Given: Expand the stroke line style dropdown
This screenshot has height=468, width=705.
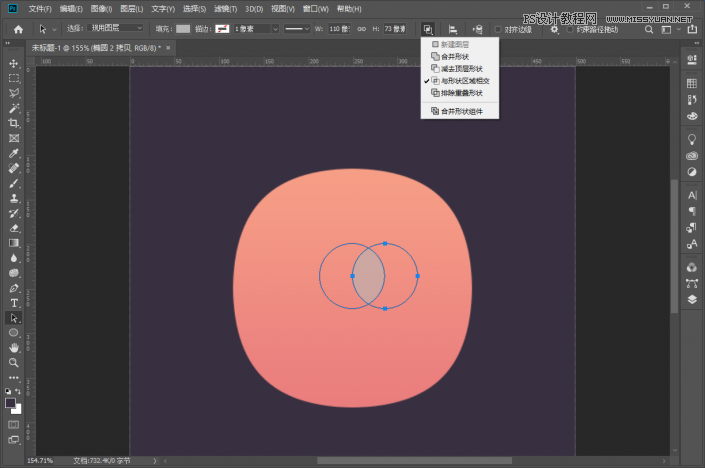Looking at the screenshot, I should 298,29.
